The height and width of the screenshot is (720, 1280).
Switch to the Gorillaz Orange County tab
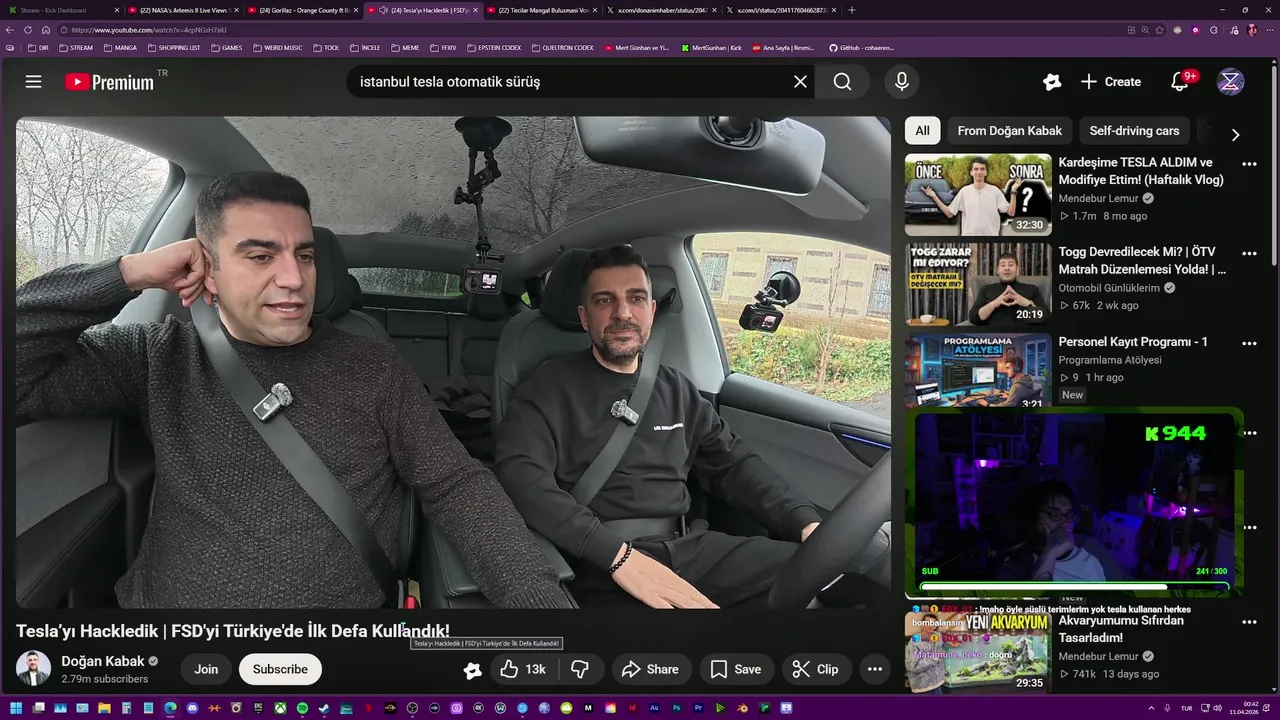[x=302, y=10]
